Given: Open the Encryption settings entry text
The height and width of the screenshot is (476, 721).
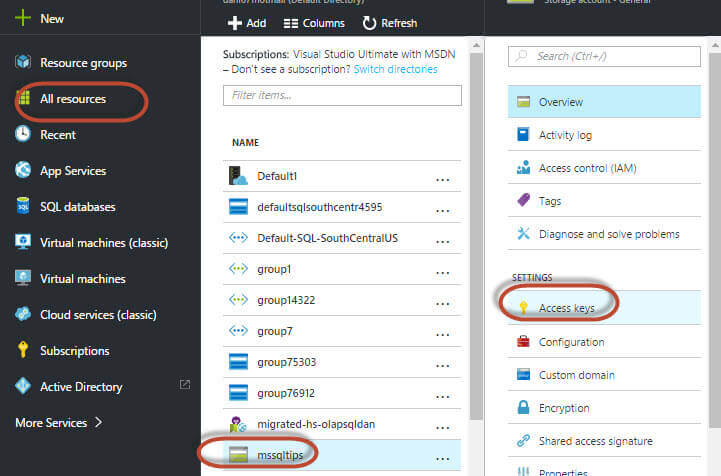Looking at the screenshot, I should click(x=564, y=408).
